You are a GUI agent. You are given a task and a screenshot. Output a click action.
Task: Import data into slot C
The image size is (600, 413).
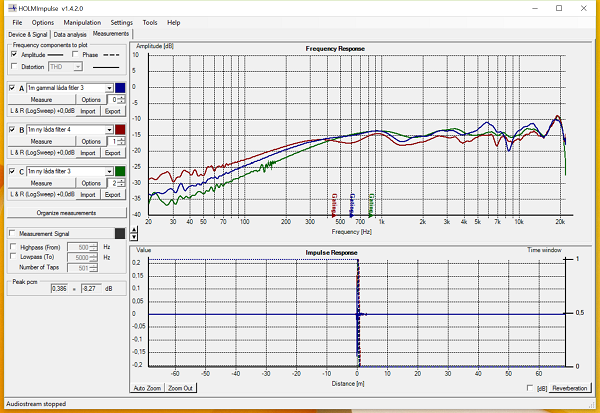(88, 194)
